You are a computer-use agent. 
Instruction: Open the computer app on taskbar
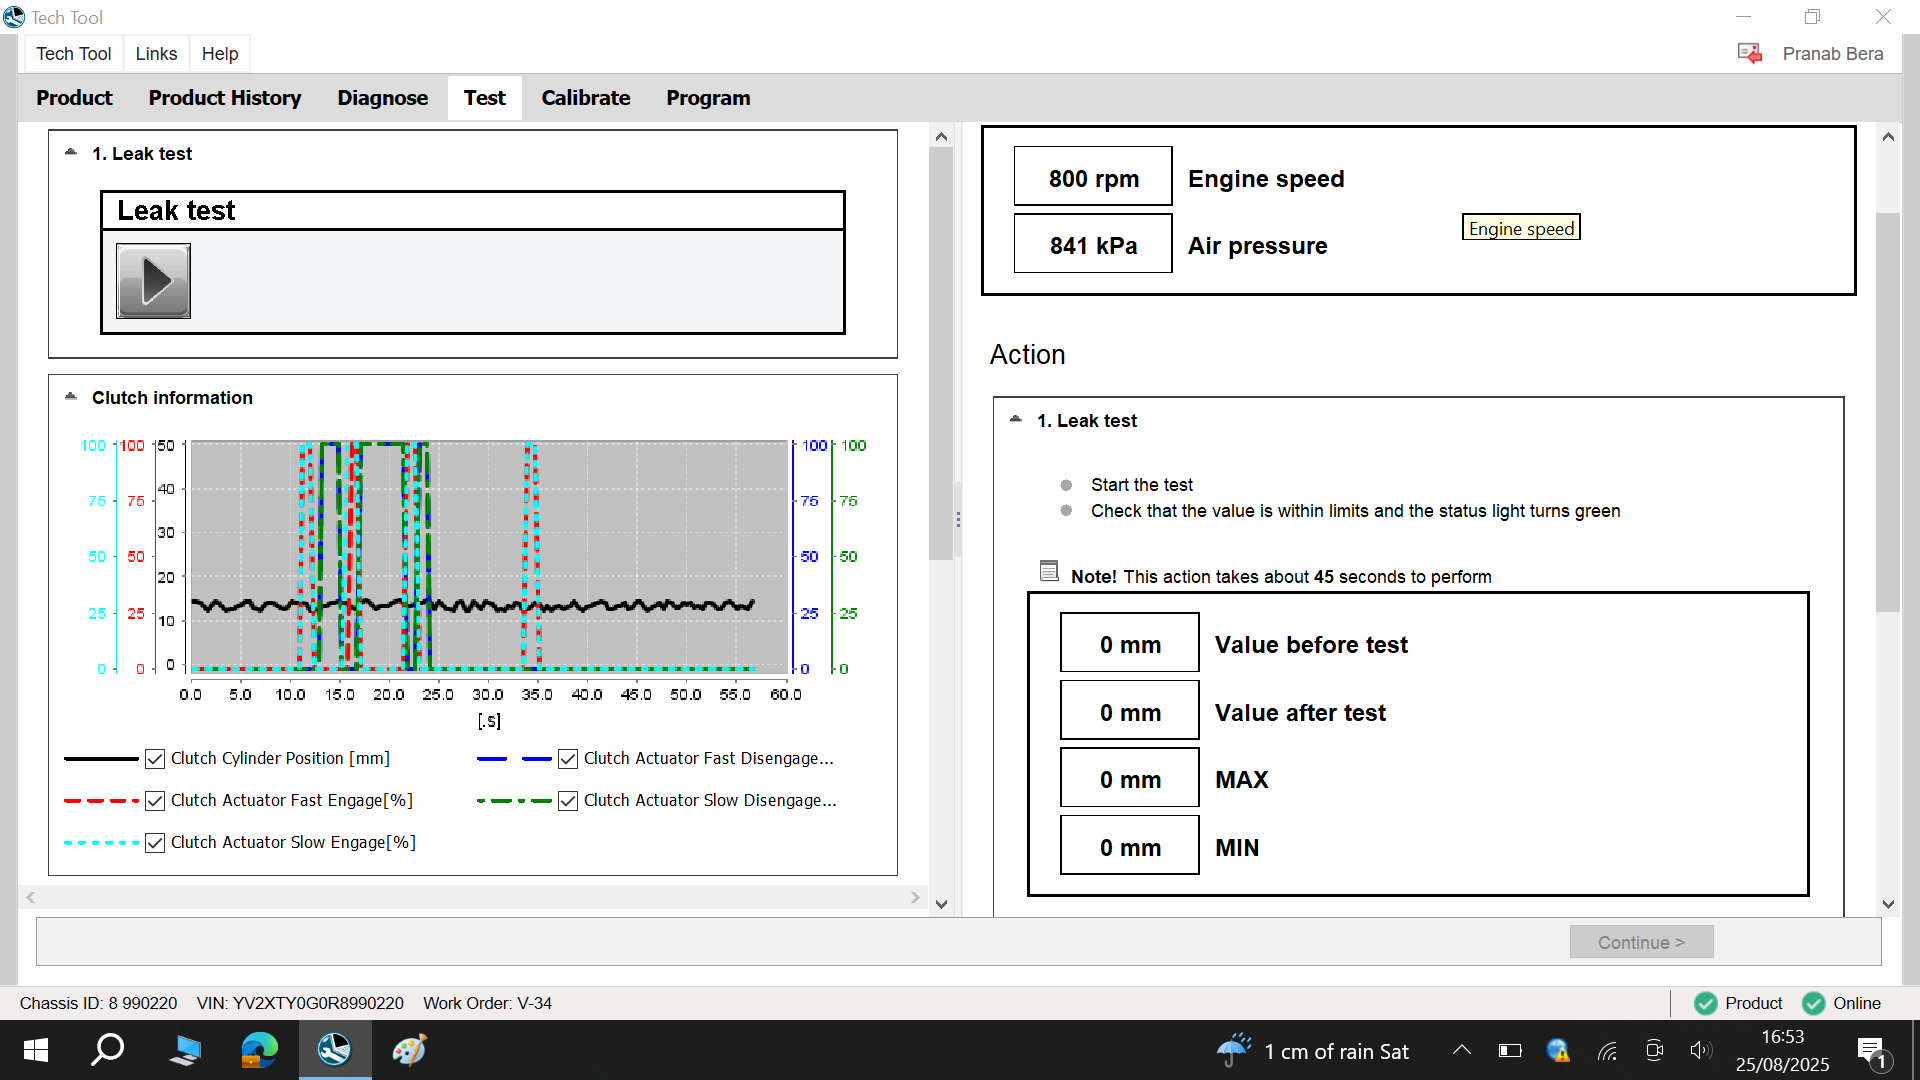[185, 1050]
